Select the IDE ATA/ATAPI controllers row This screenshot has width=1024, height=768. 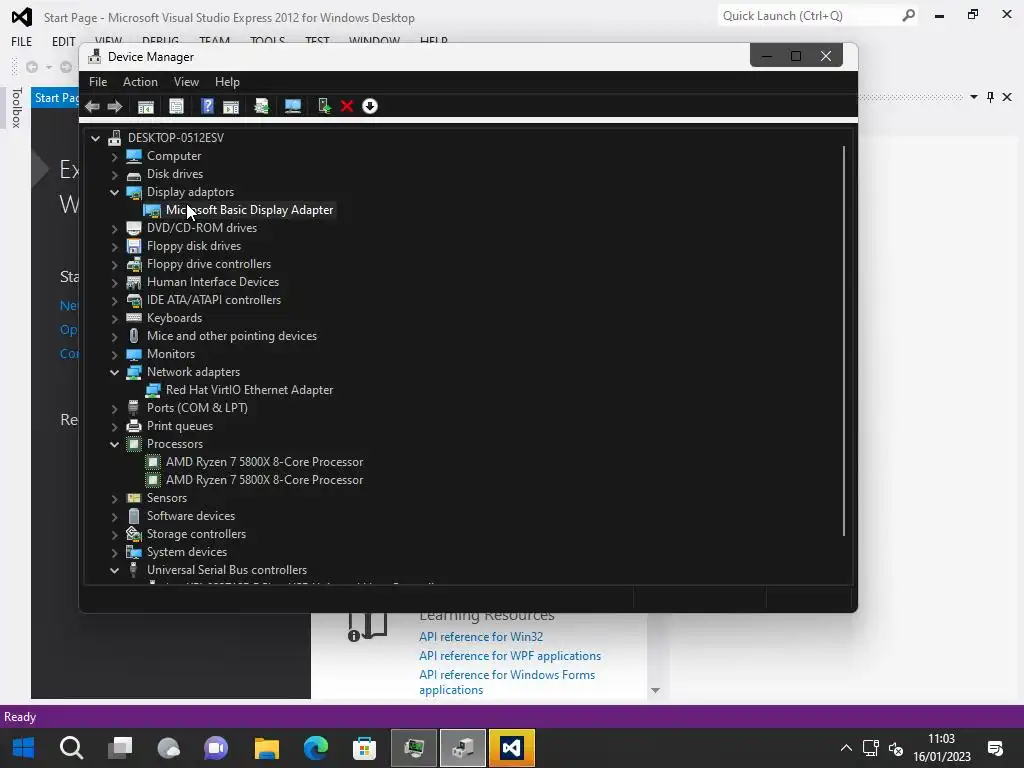[214, 300]
